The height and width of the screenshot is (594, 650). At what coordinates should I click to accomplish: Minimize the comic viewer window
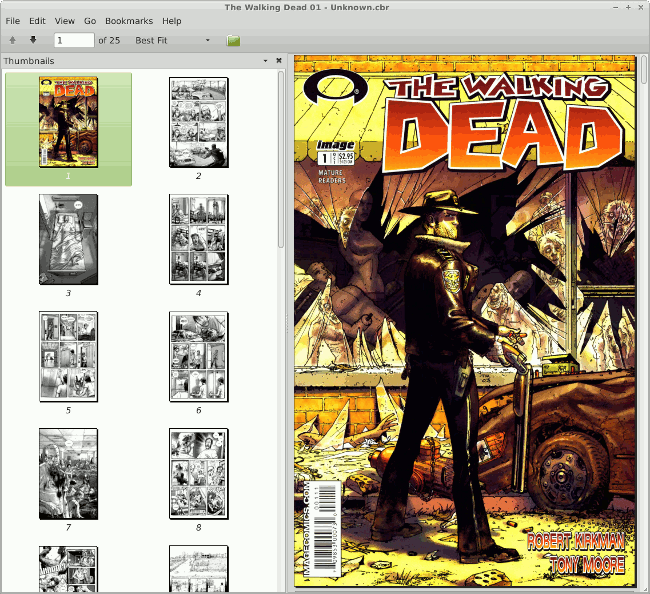click(x=616, y=7)
